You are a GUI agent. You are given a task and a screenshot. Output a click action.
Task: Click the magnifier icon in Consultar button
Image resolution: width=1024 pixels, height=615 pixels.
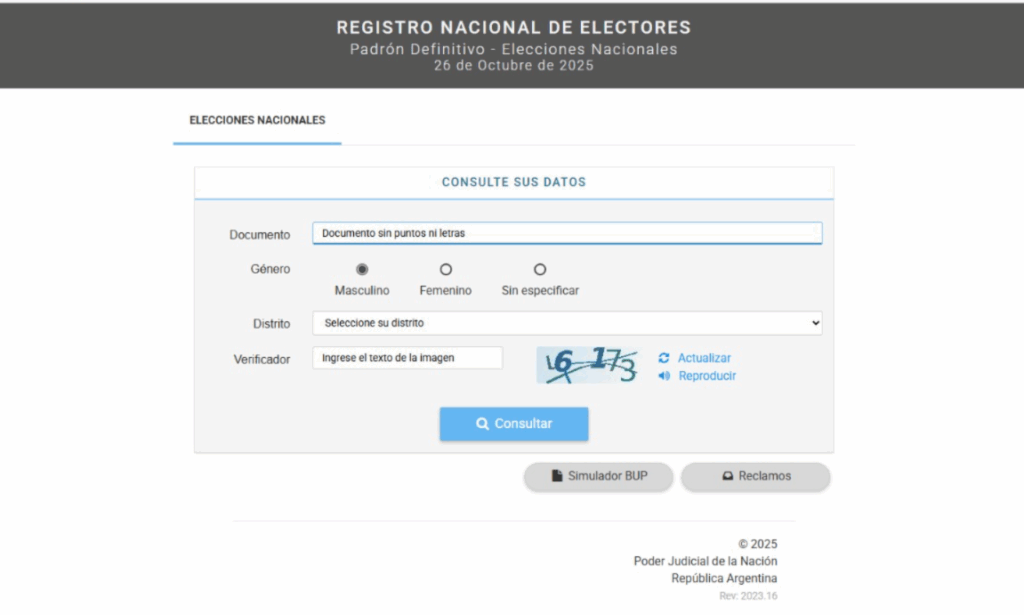tap(482, 424)
